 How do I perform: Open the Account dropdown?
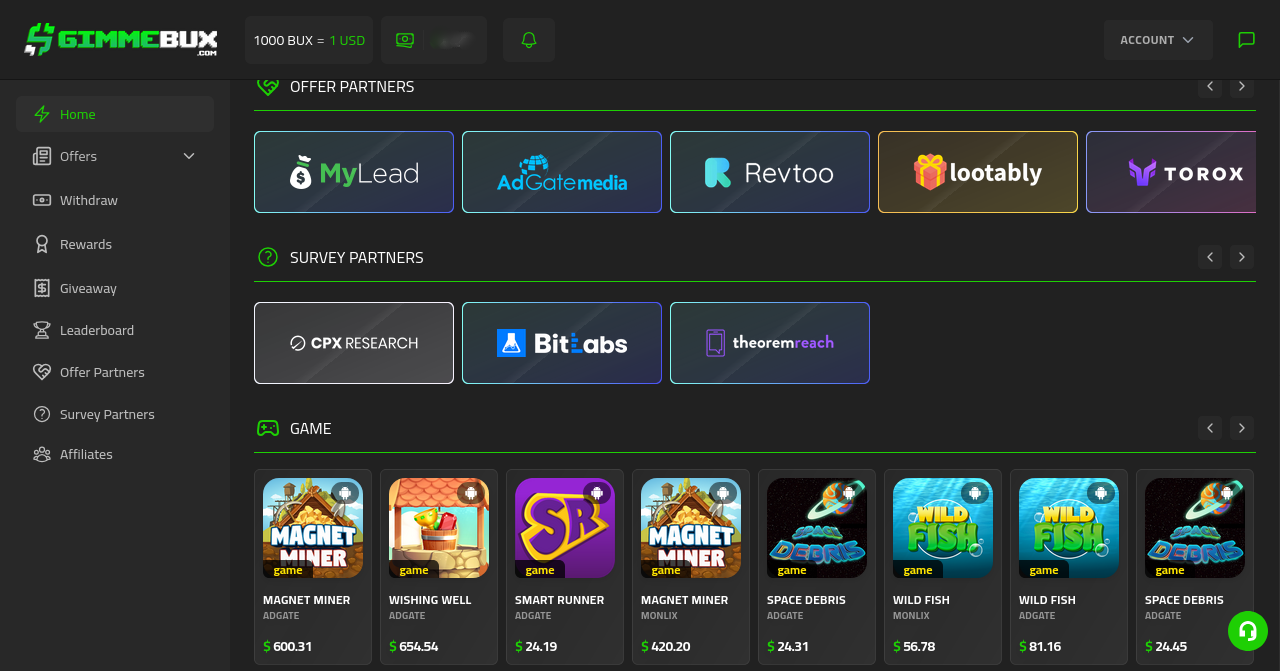tap(1158, 40)
